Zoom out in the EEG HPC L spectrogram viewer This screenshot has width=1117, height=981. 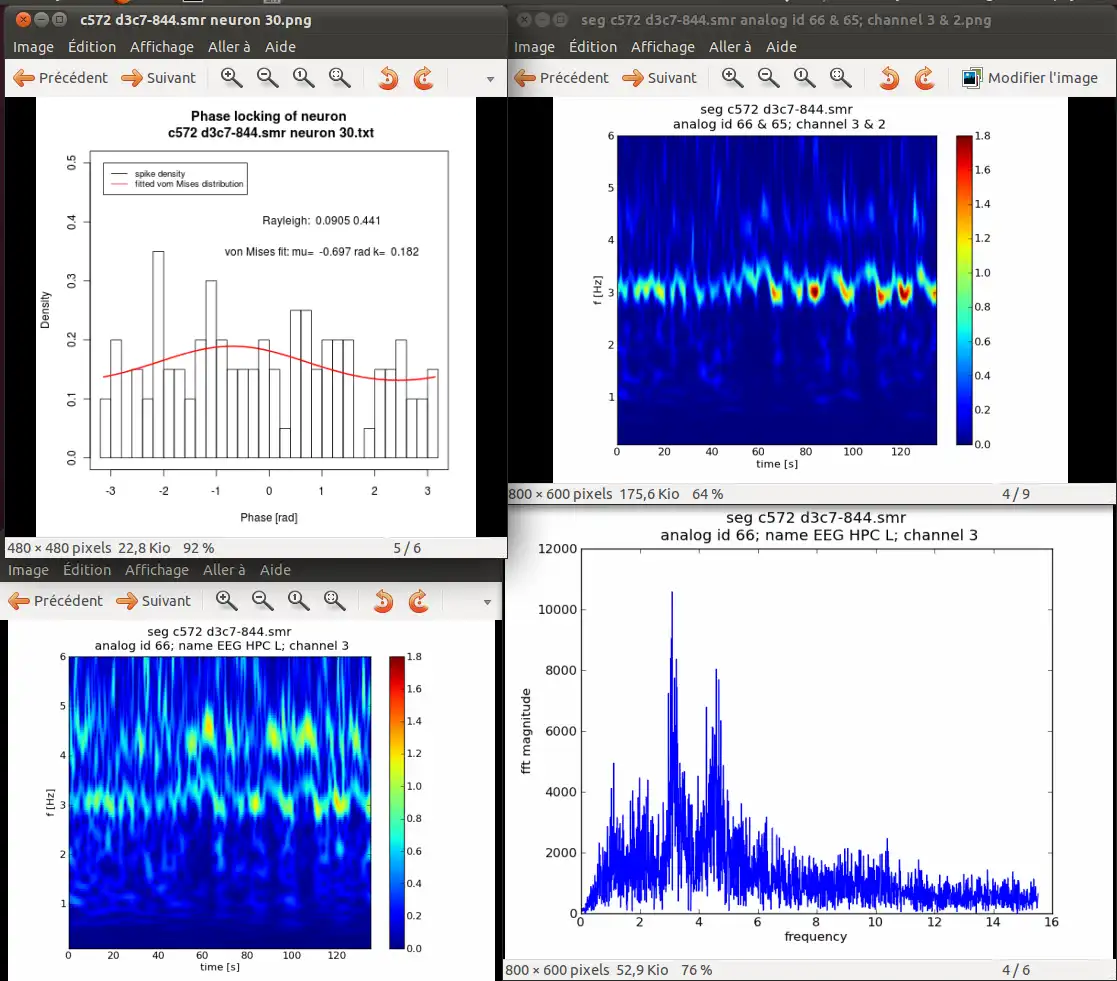click(x=262, y=601)
